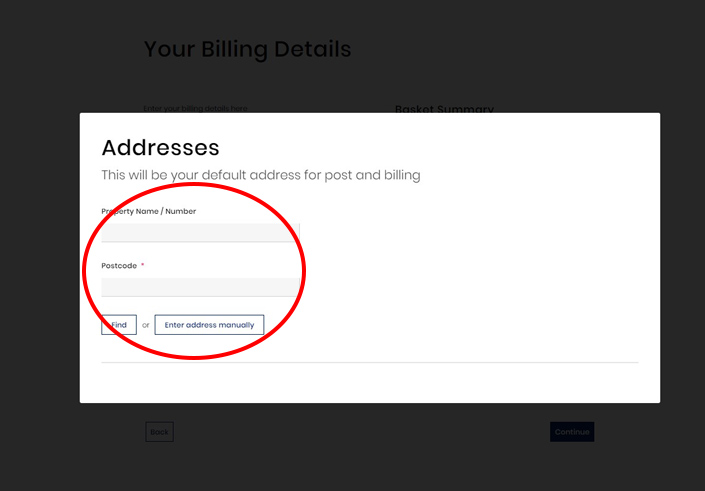The width and height of the screenshot is (705, 491).
Task: Choose Enter address manually
Action: point(209,325)
